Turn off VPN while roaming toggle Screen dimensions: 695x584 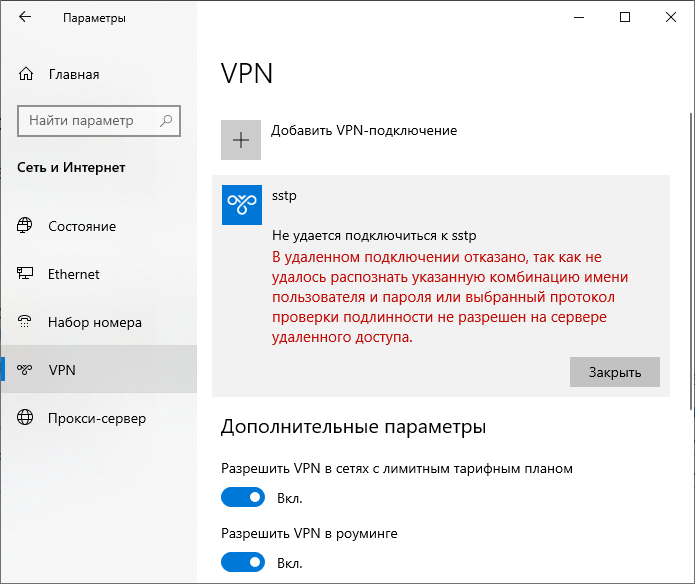point(243,562)
